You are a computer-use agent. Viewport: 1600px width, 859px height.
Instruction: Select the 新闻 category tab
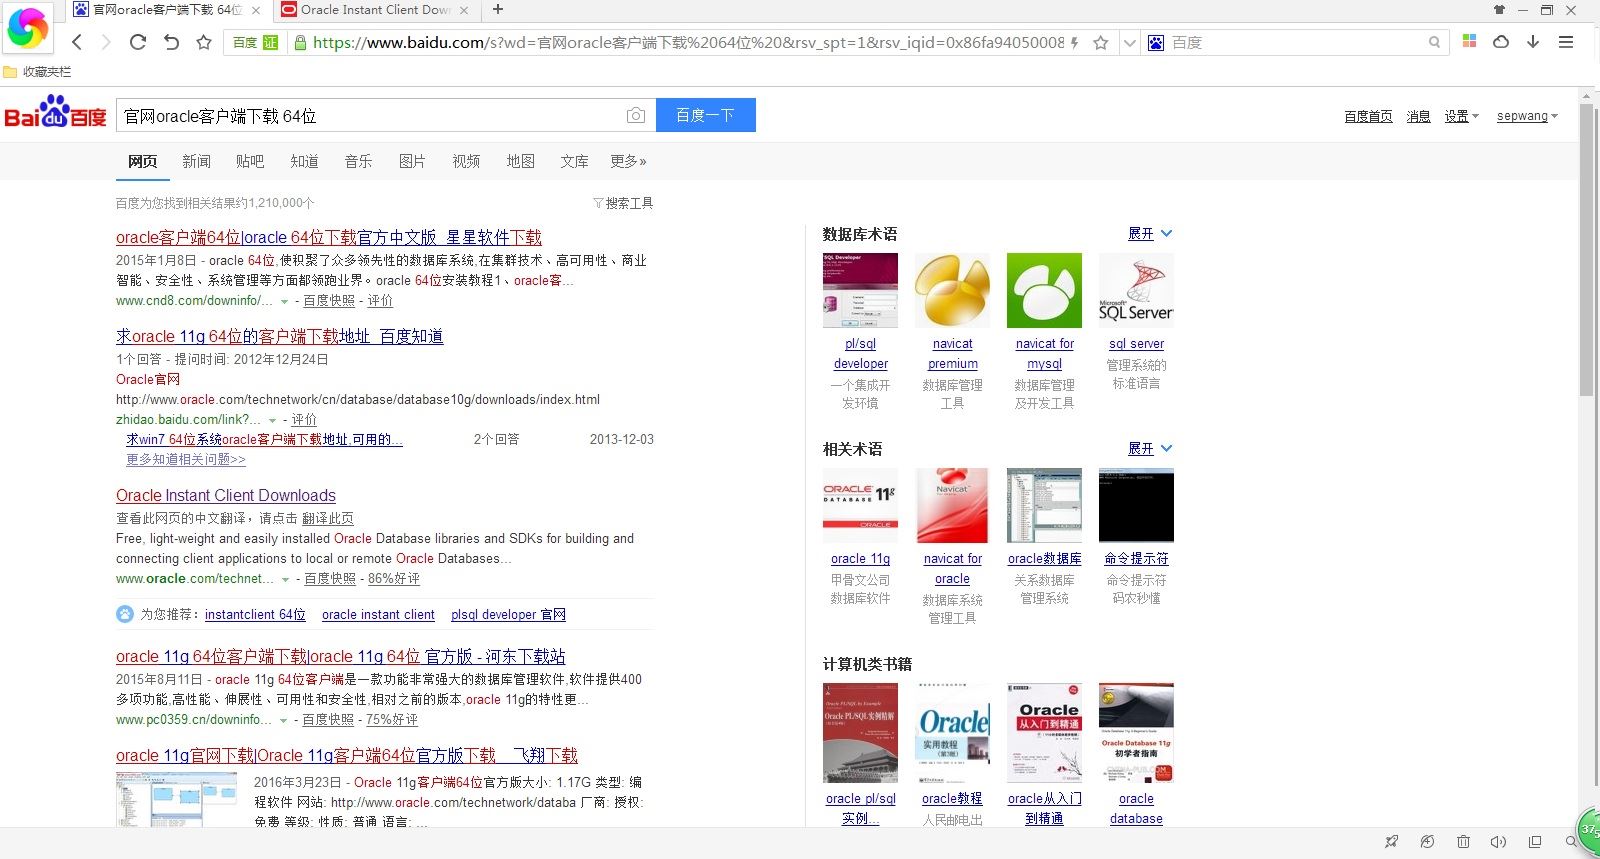[x=196, y=161]
